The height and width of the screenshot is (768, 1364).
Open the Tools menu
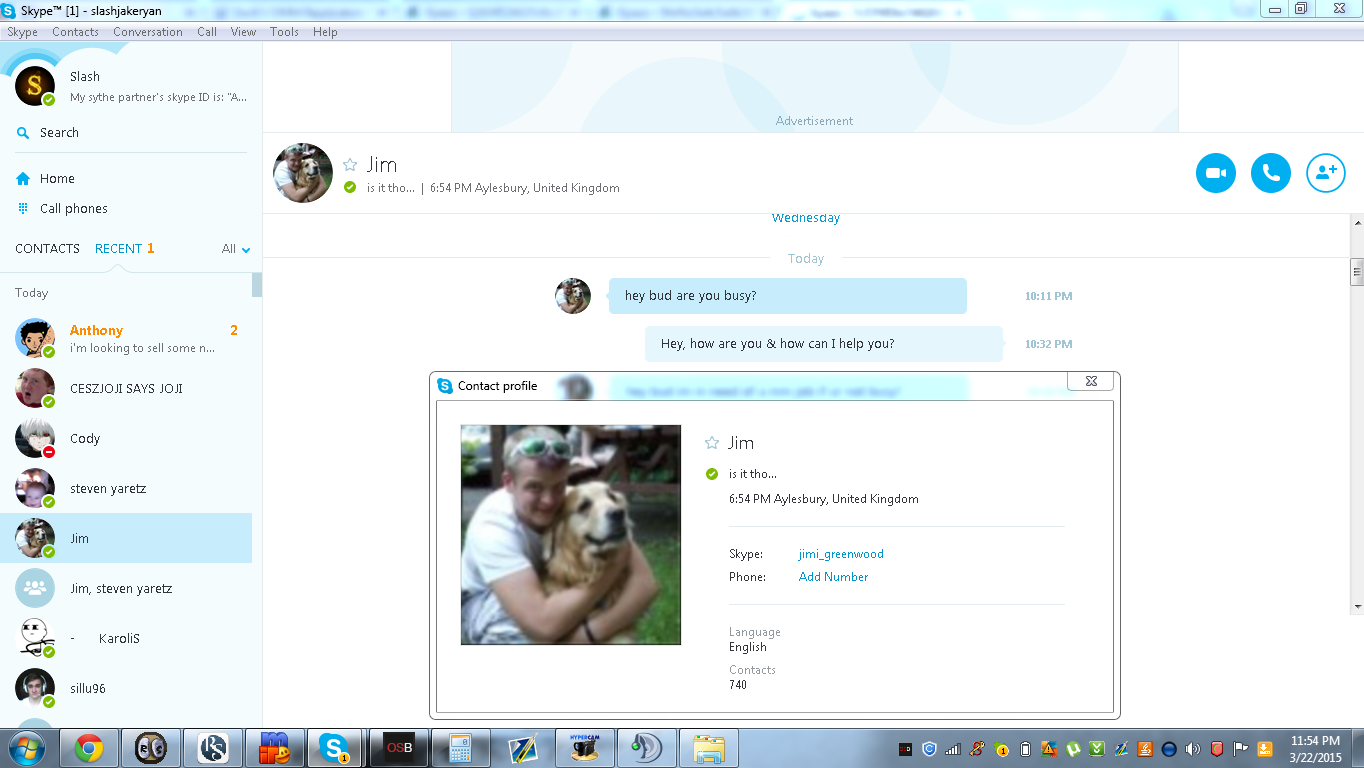point(284,32)
